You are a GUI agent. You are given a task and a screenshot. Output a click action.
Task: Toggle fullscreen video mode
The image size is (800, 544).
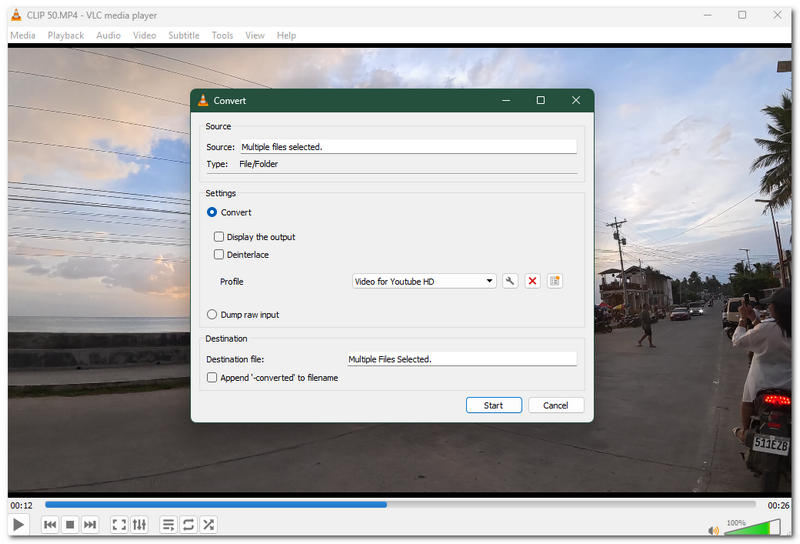click(x=119, y=524)
